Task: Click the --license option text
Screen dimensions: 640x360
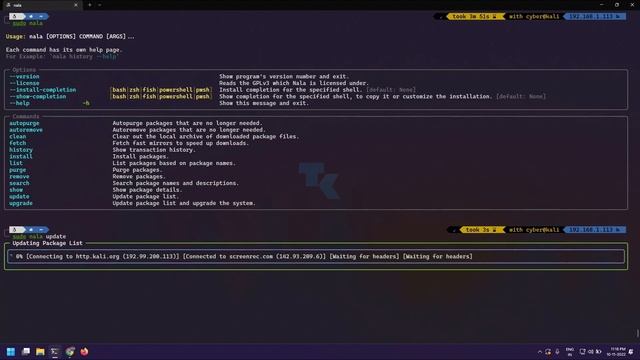Action: click(24, 83)
